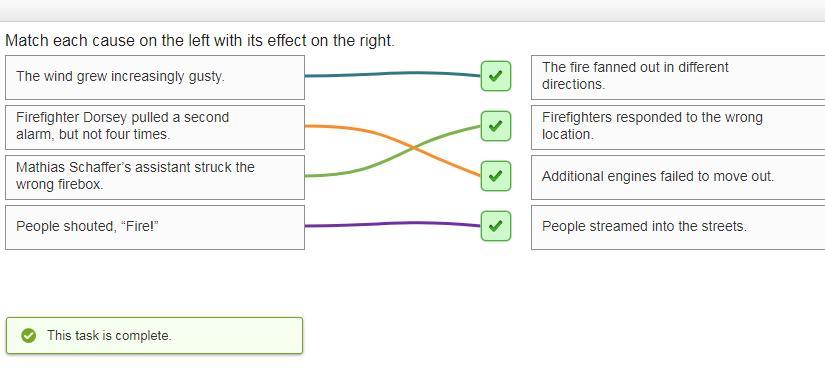Select the 'Firefighter Dorsey pulled a second alarm' box
This screenshot has height=385, width=825.
155,127
